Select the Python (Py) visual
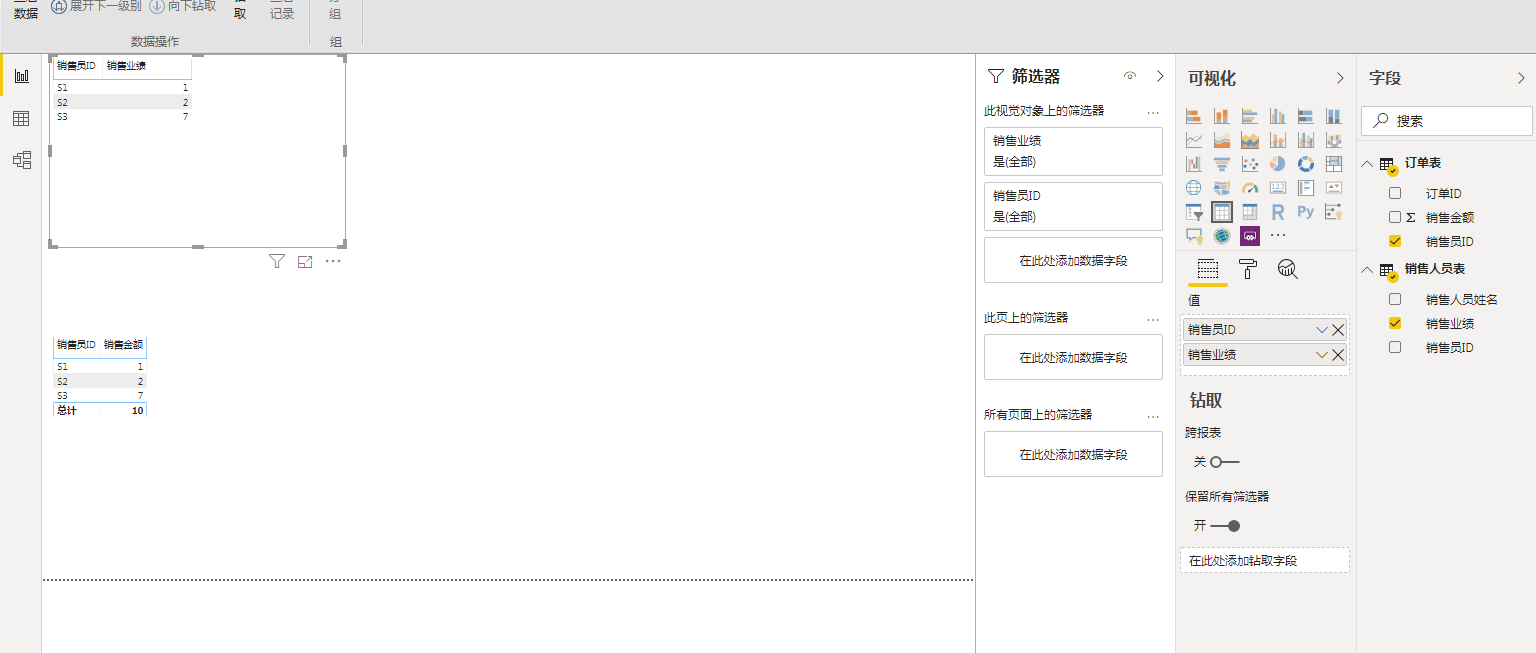Screen dimensions: 1536x653 (x=1305, y=212)
